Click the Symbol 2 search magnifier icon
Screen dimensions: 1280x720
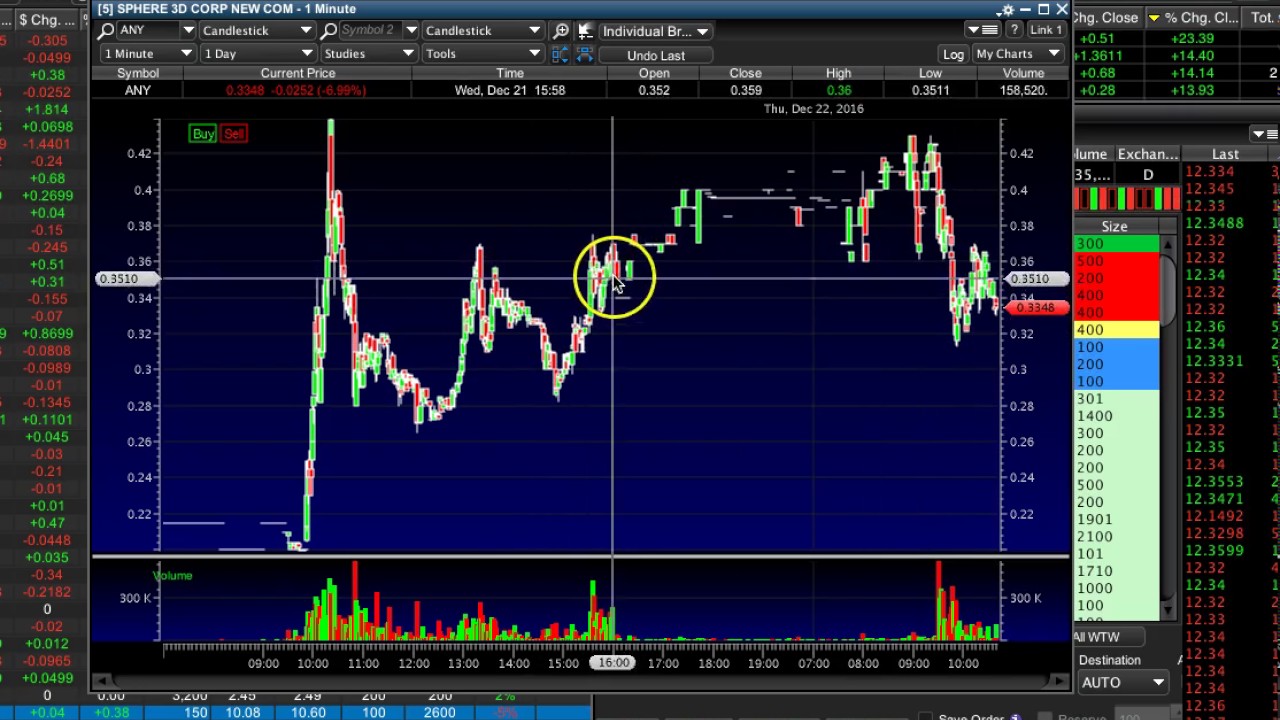click(329, 31)
